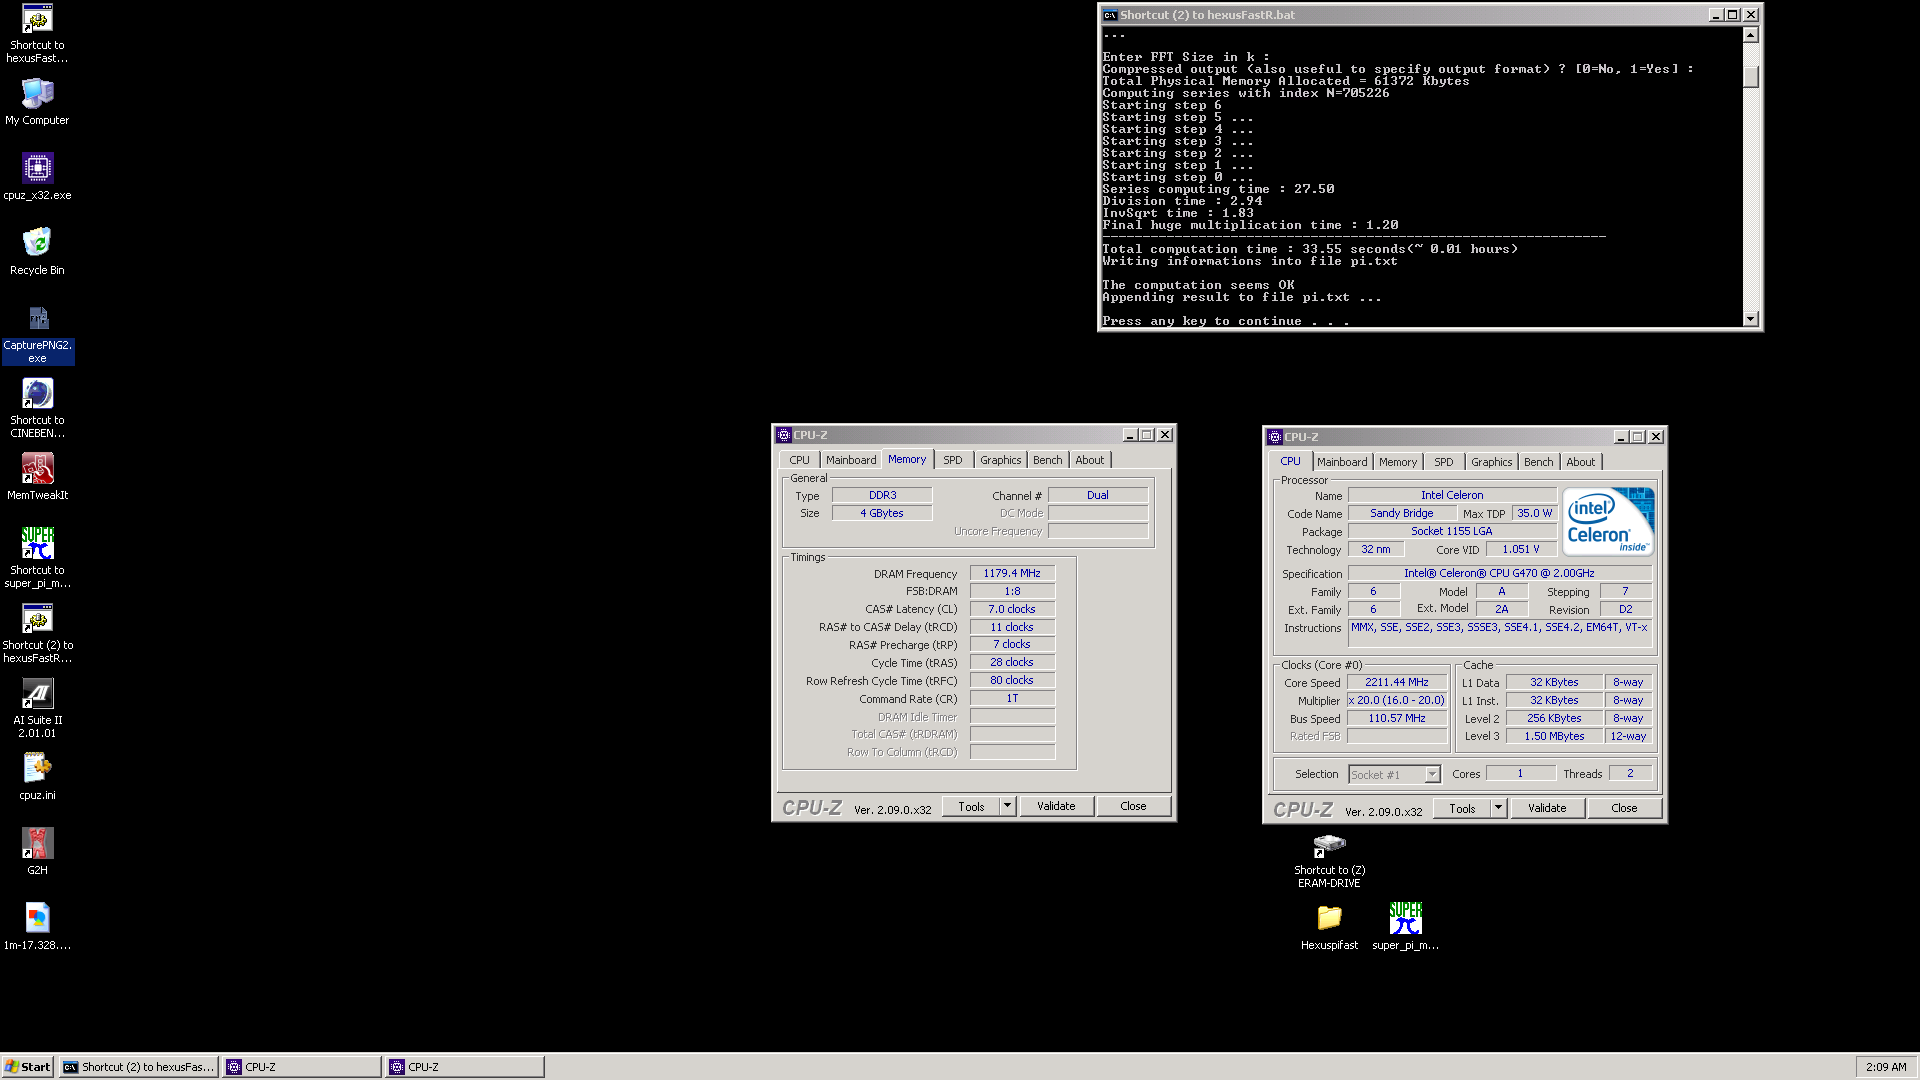Image resolution: width=1920 pixels, height=1080 pixels.
Task: Switch to Bench tab in the CPU-Z CPU-tab window
Action: (x=1539, y=462)
